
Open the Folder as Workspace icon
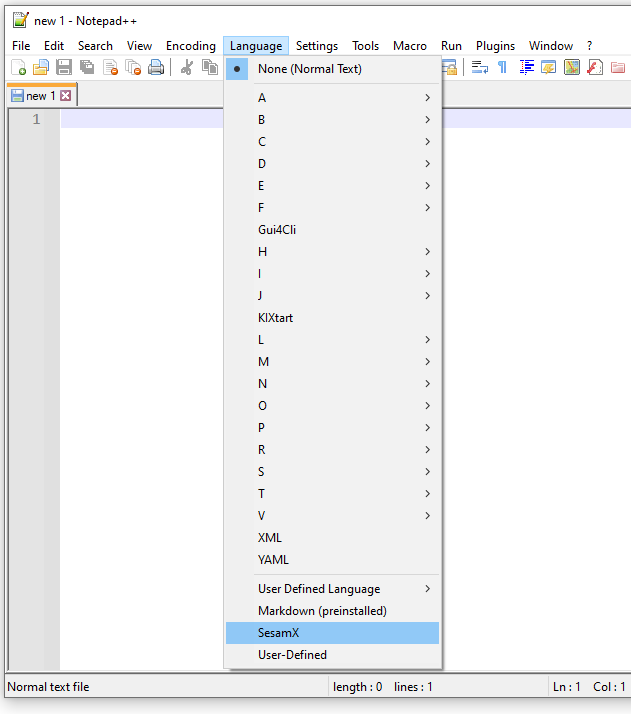(618, 67)
